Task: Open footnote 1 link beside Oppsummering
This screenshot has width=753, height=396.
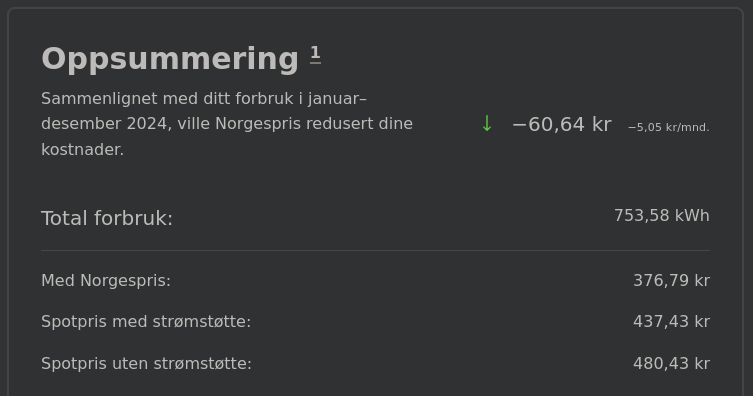Action: [x=316, y=54]
